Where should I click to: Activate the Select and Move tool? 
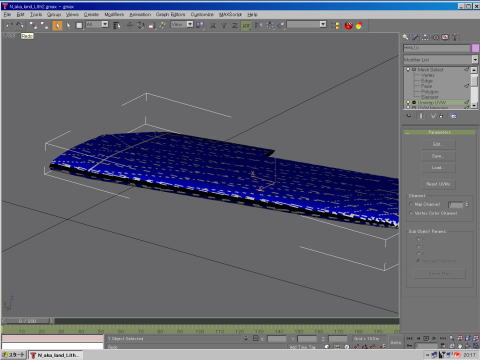(x=130, y=25)
